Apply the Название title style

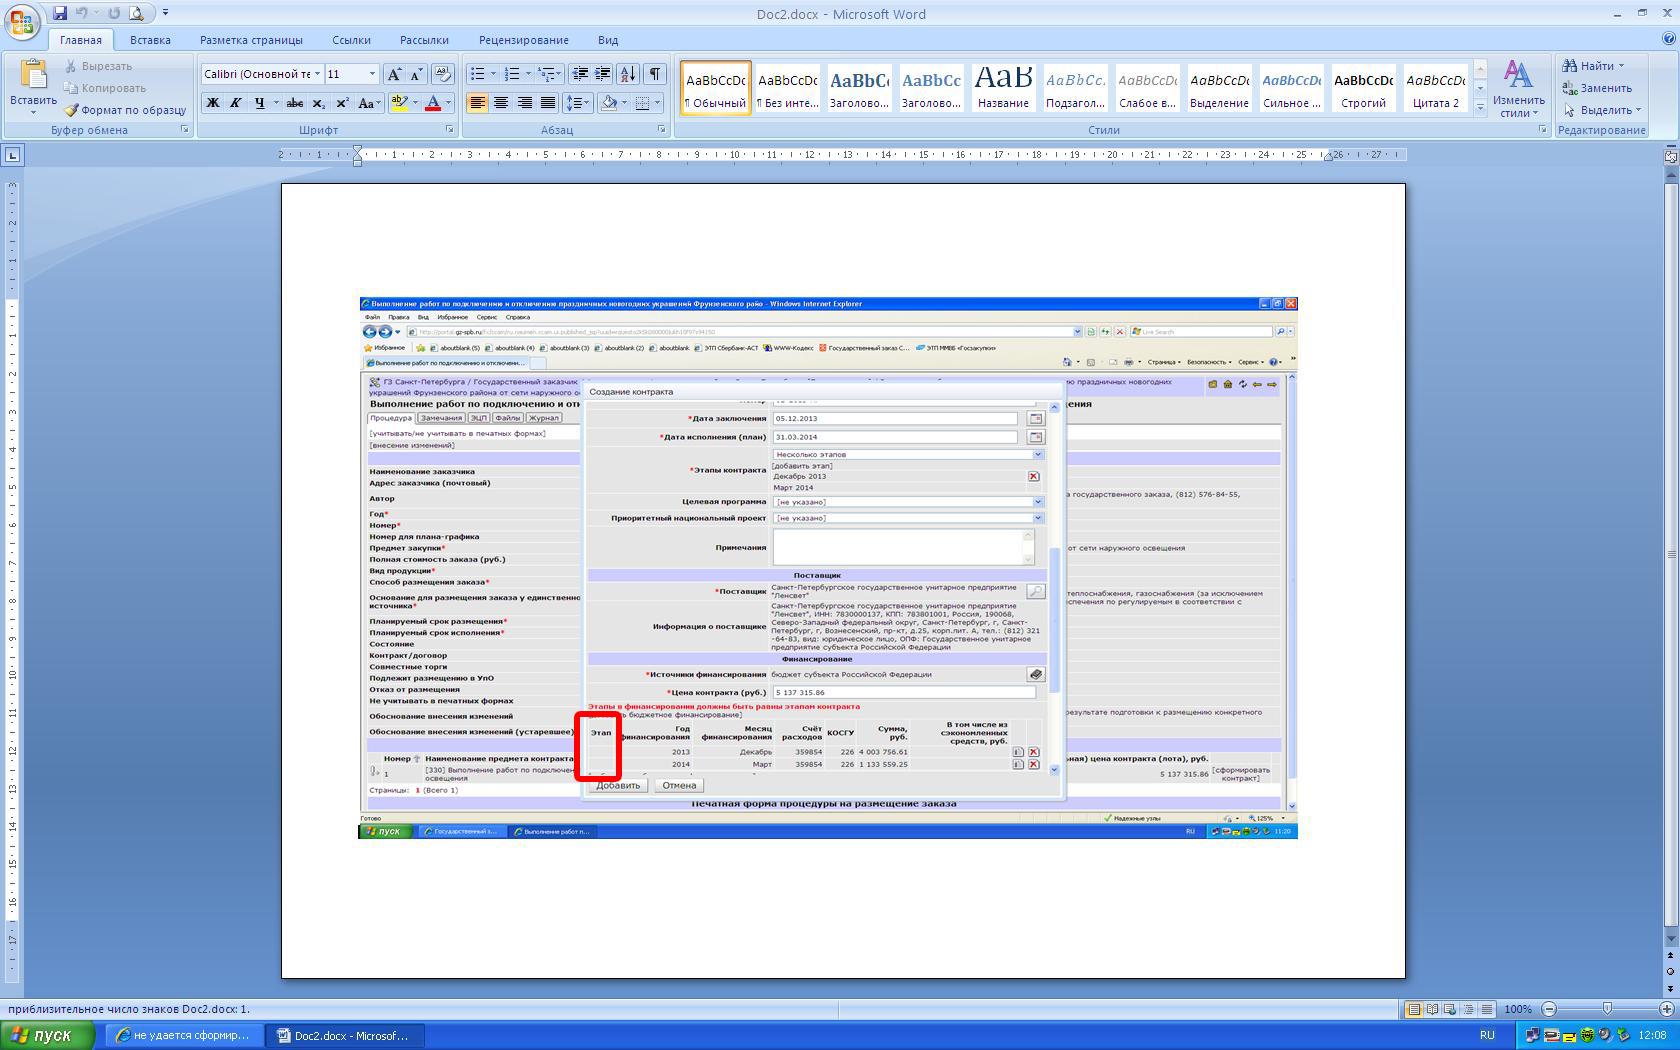(x=1003, y=88)
